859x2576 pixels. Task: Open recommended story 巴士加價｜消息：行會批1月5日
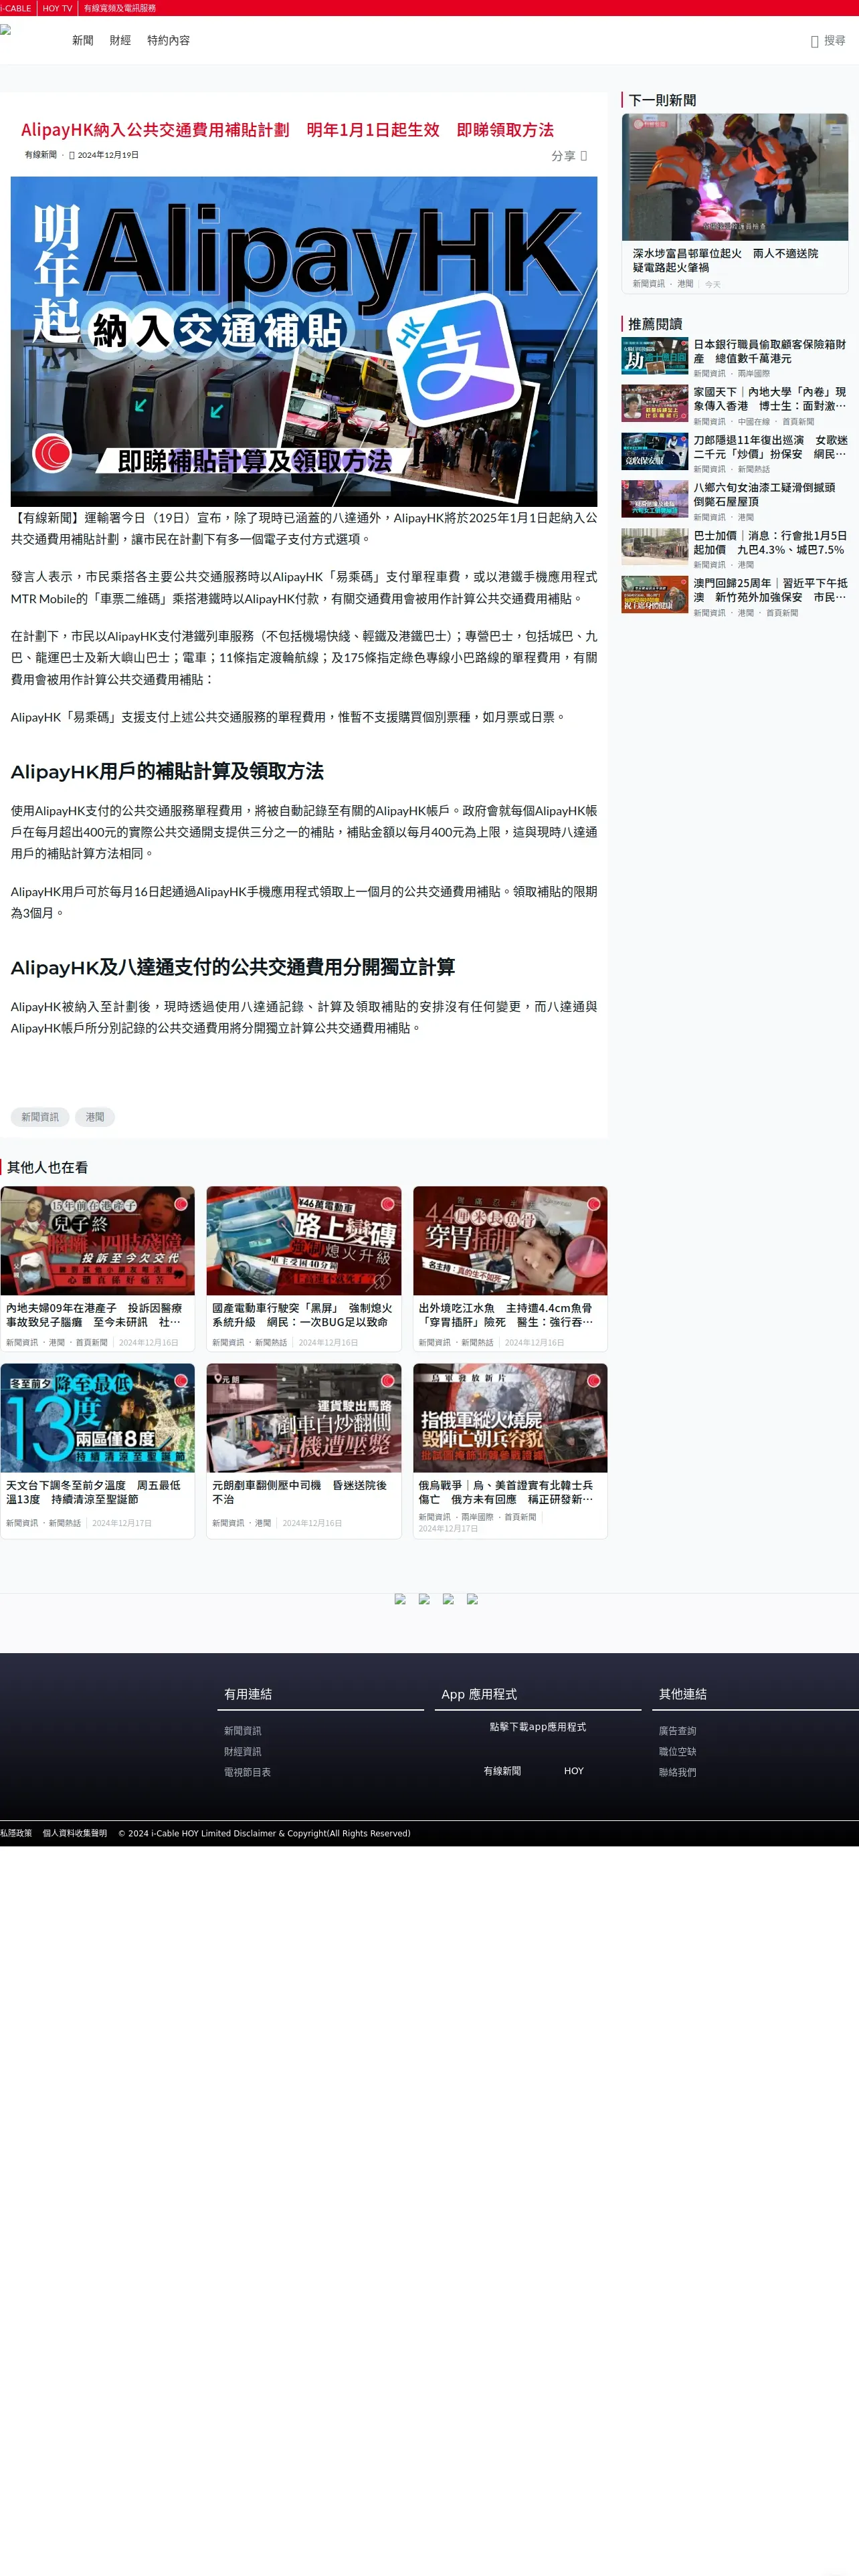[770, 543]
